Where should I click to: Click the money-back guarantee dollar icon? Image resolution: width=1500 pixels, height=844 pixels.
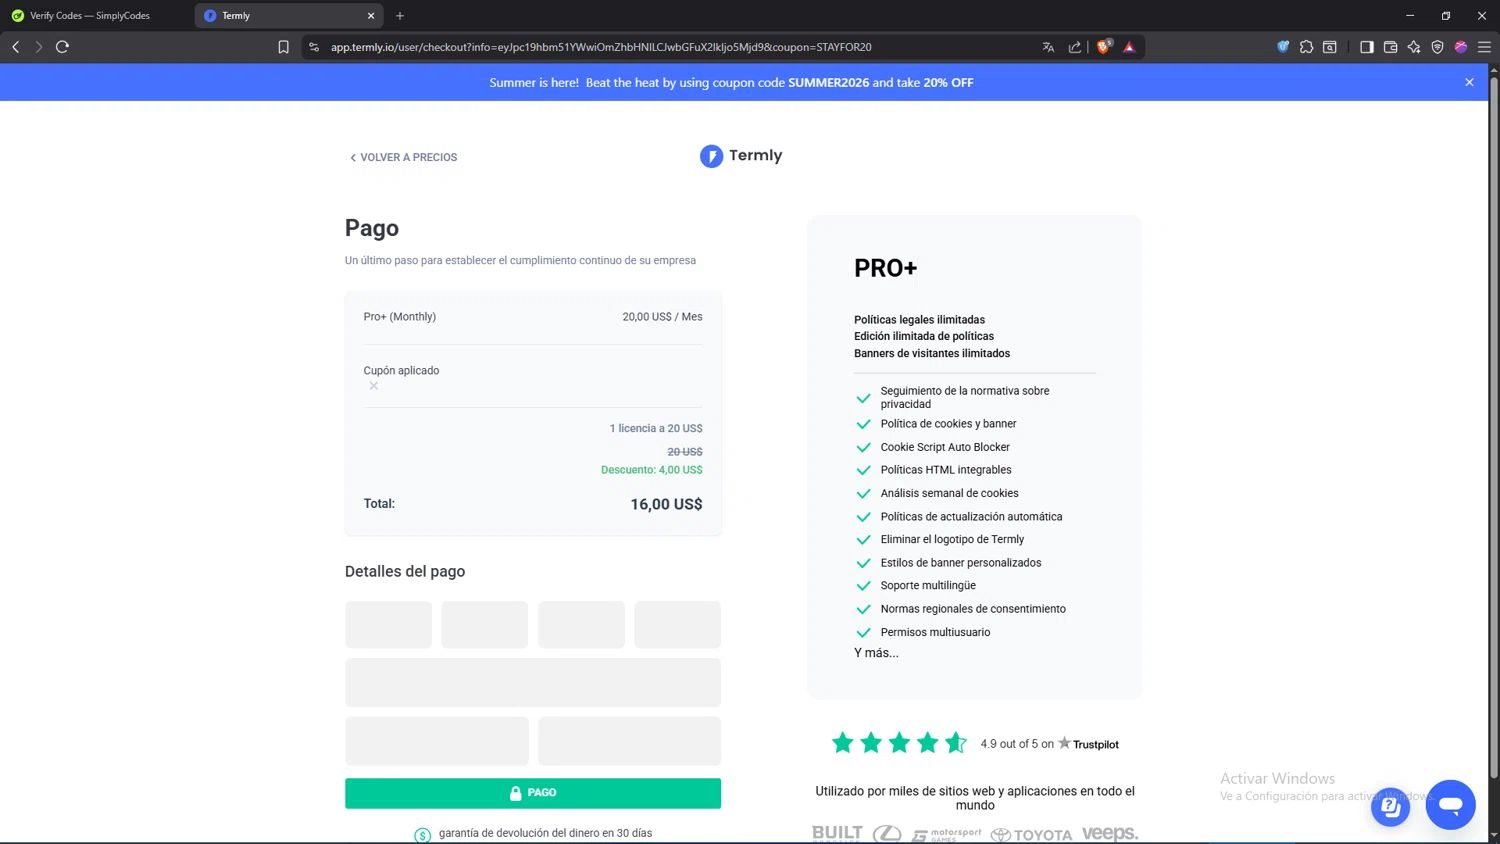click(x=423, y=835)
